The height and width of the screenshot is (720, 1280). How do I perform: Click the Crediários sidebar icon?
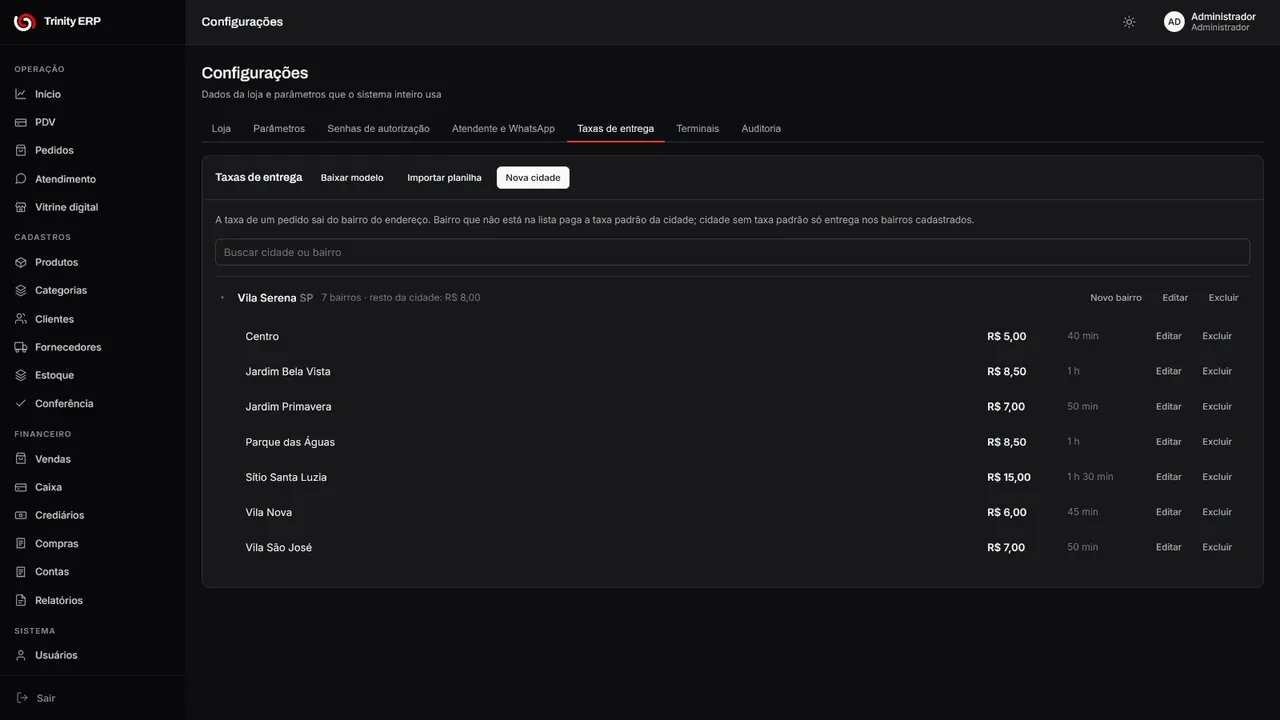[21, 515]
